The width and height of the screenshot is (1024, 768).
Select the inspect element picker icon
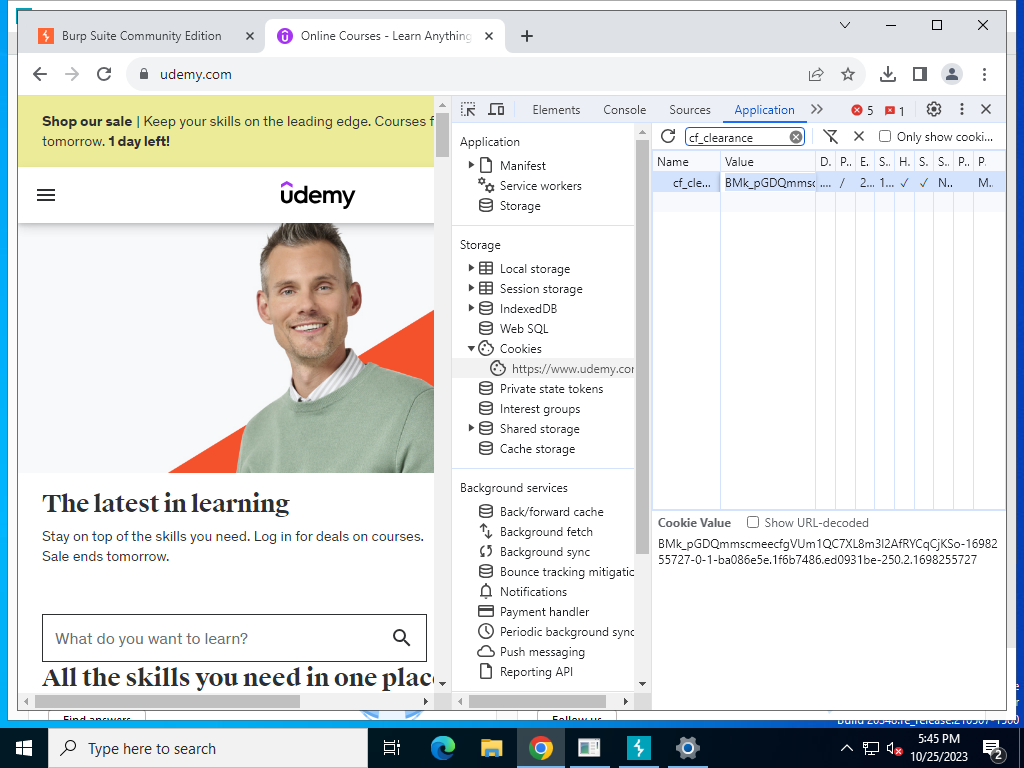468,109
